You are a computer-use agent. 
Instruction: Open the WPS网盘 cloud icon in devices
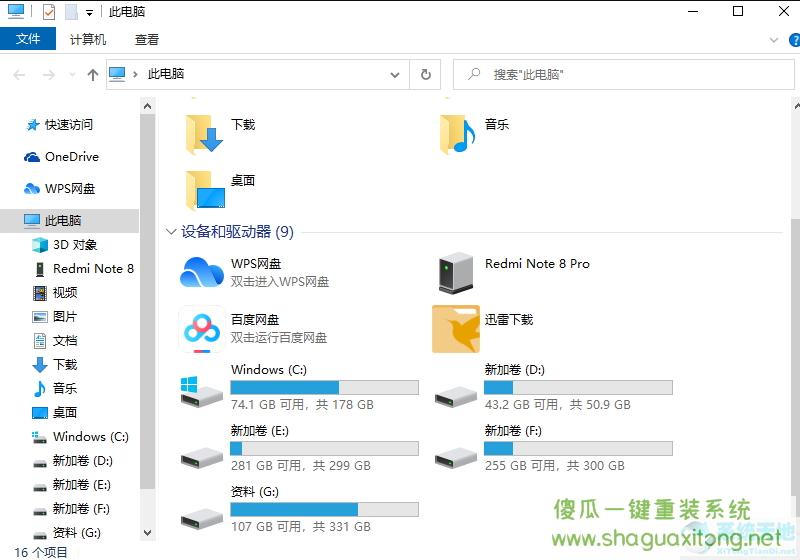click(x=202, y=272)
